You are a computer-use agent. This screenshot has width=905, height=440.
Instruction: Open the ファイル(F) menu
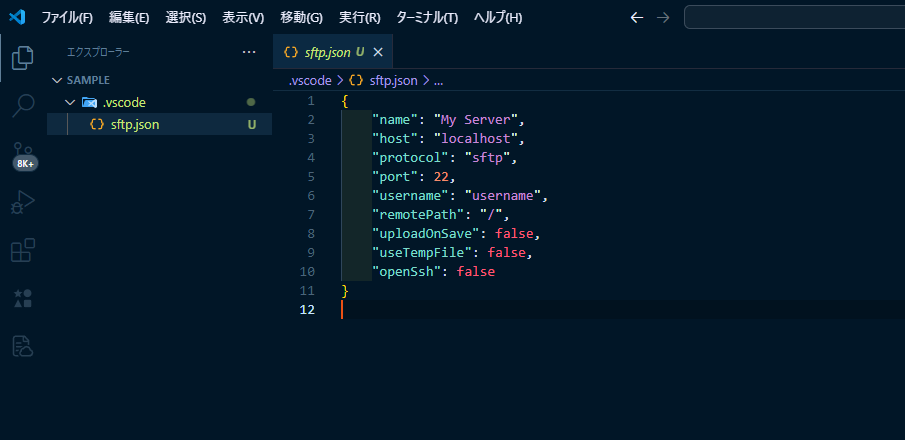click(67, 18)
